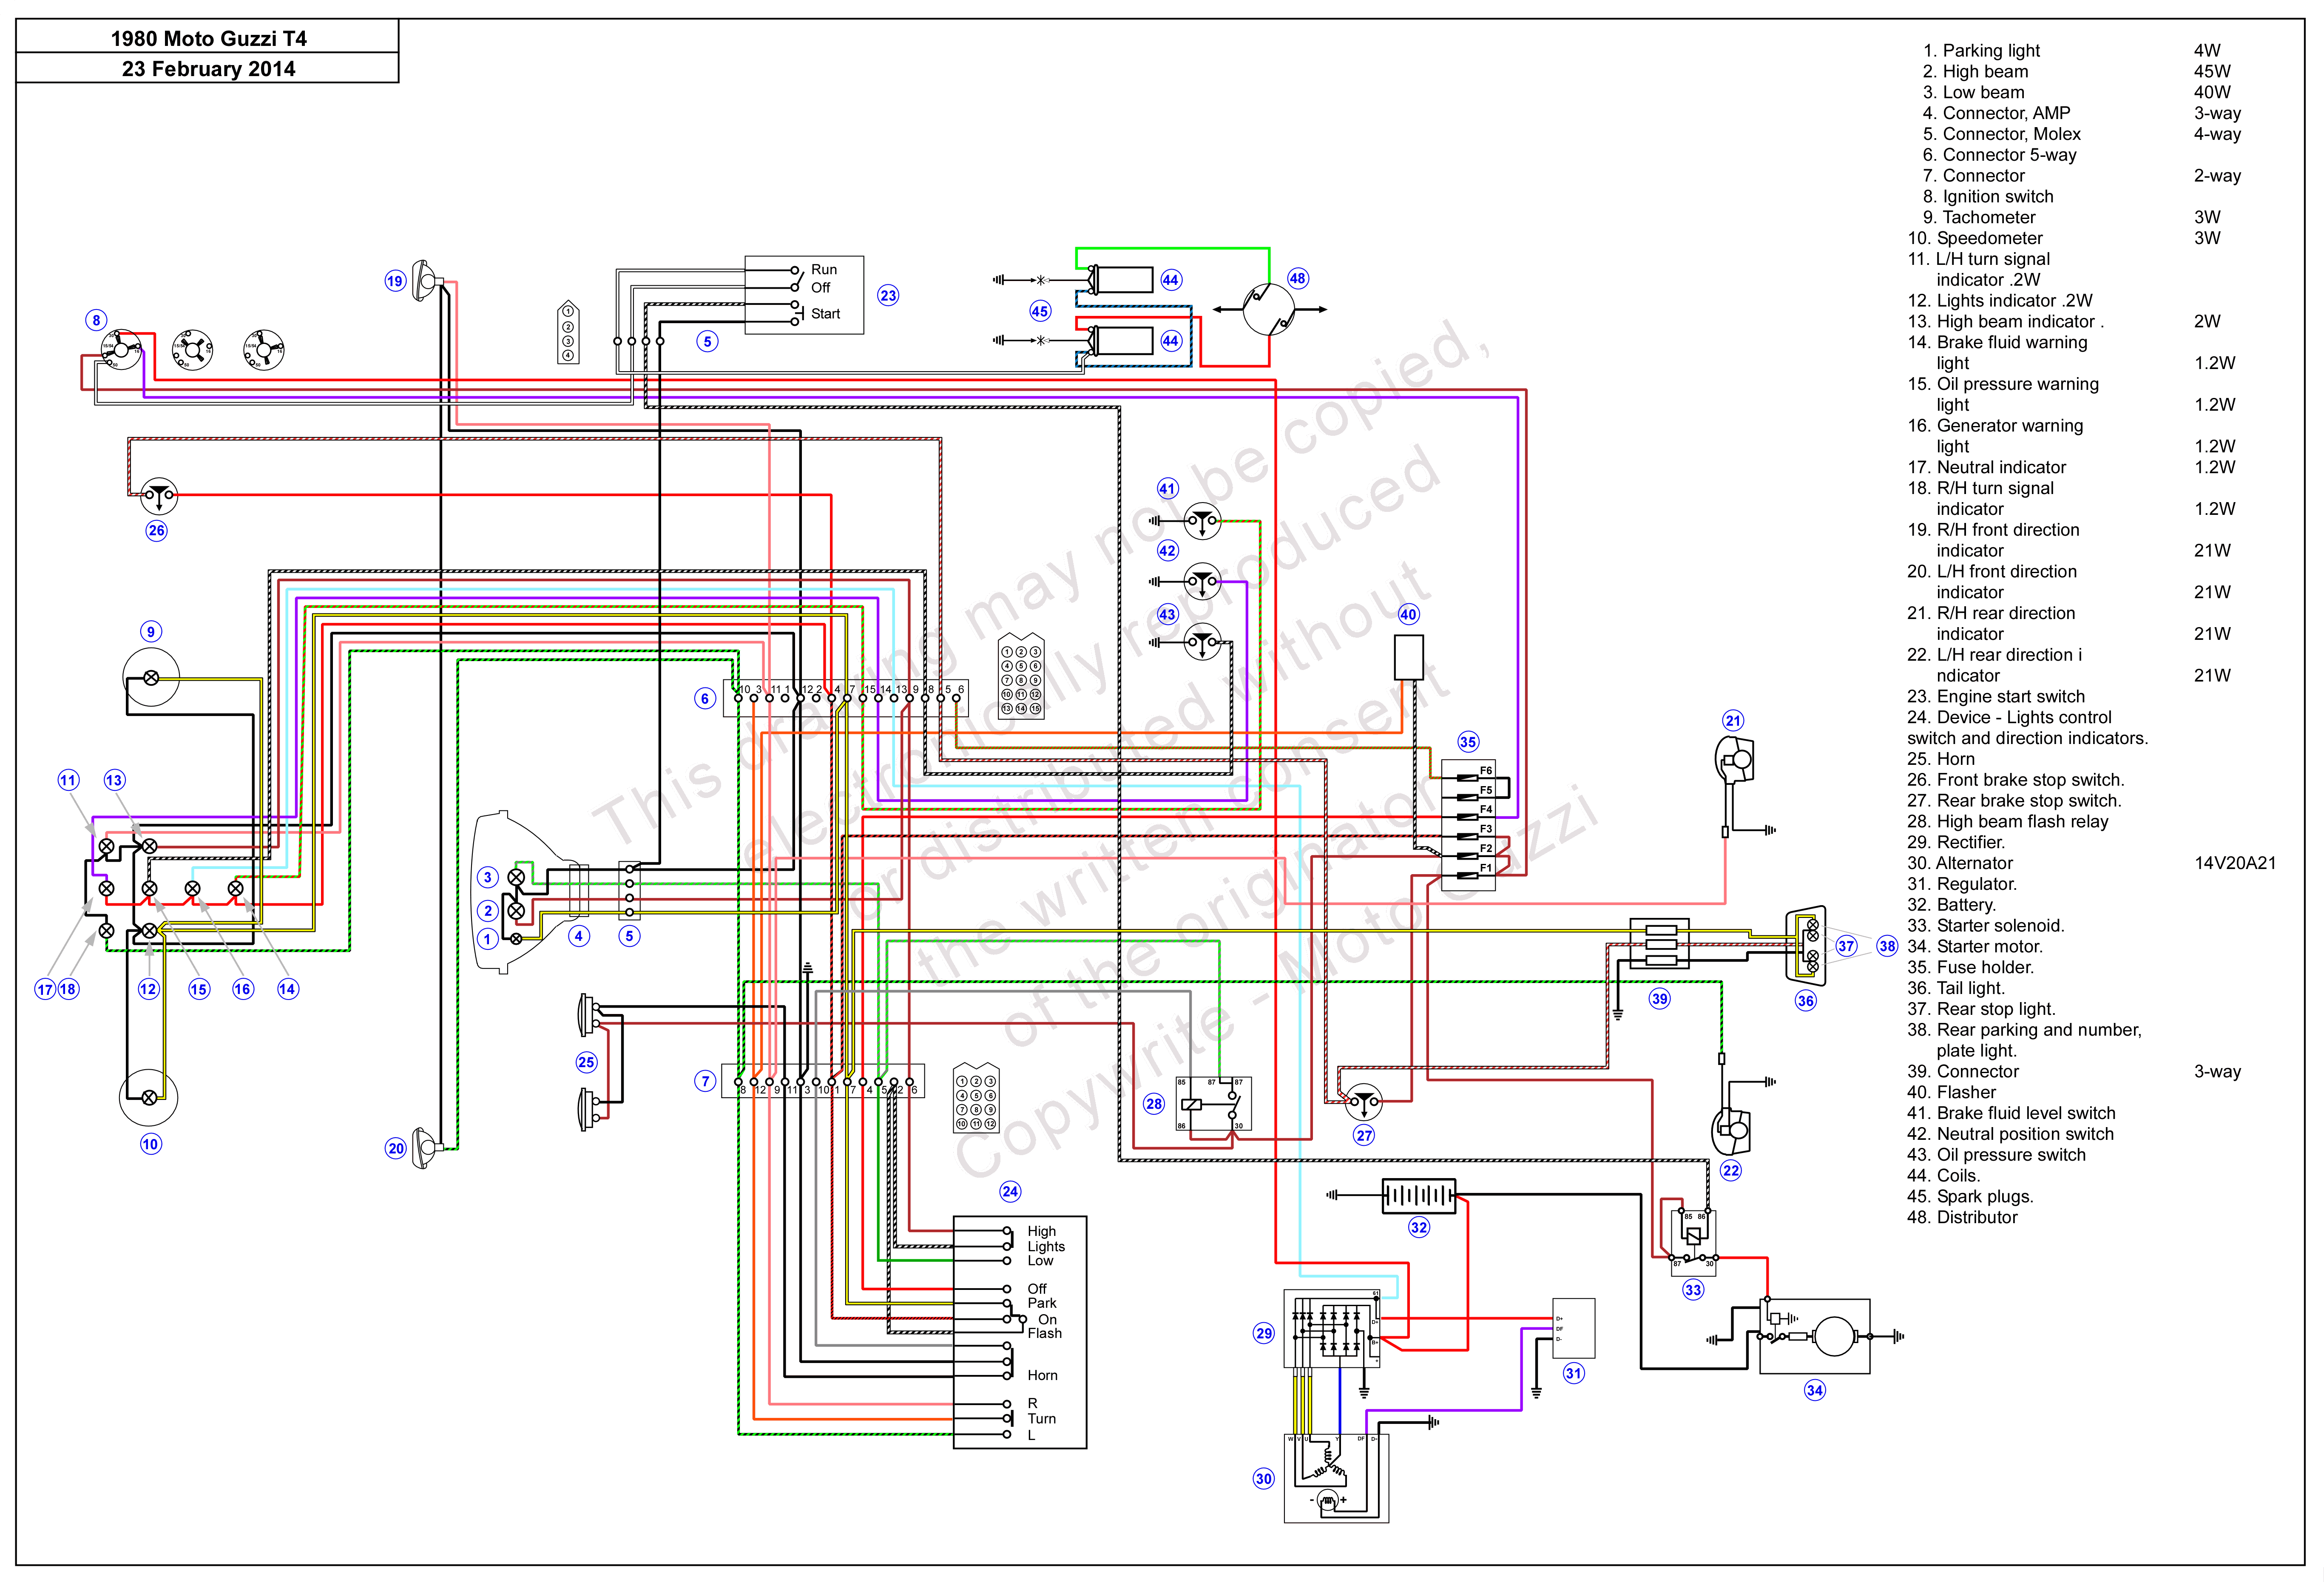The image size is (2324, 1582).
Task: Click the '14V20A21' alternator rating text
Action: click(2235, 863)
